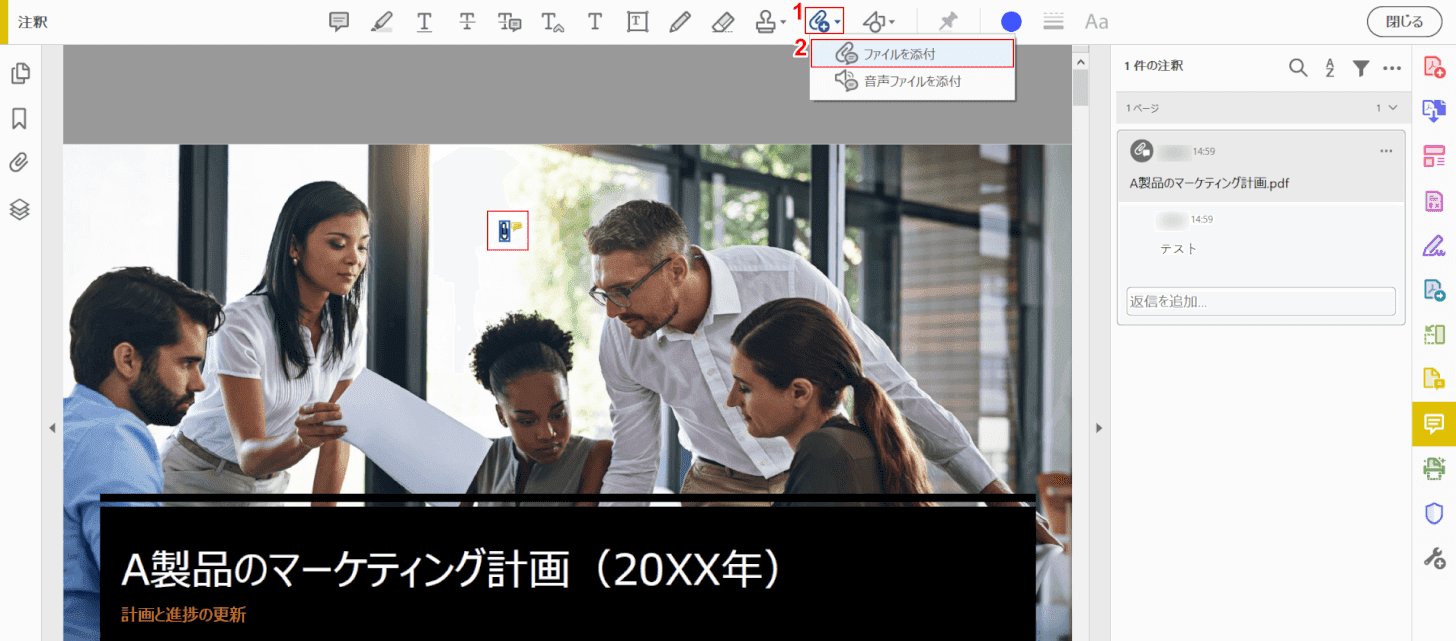Click the 返信を追加 reply field

[1261, 301]
